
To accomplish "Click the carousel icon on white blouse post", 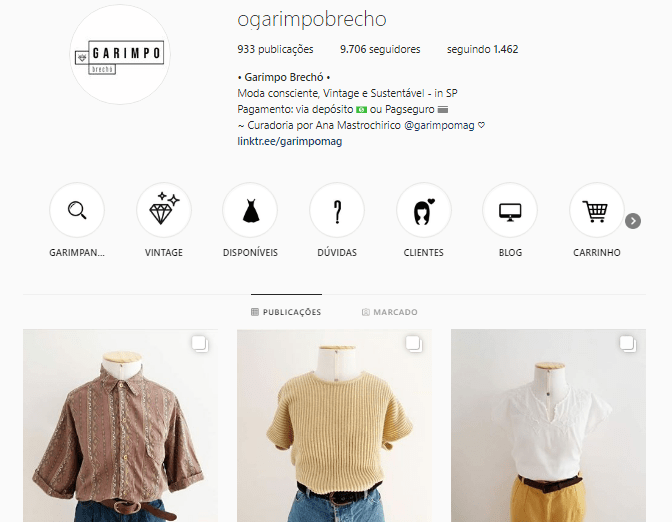I will (628, 344).
